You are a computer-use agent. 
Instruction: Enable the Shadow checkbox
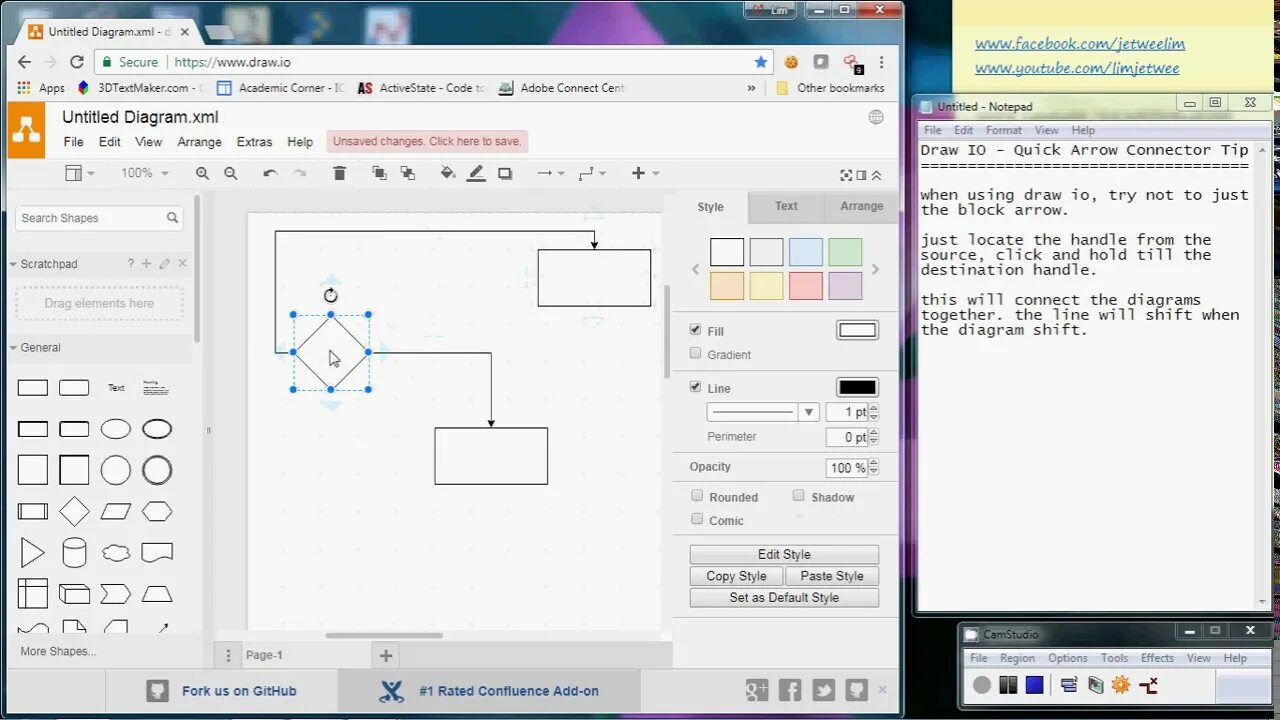pos(798,495)
